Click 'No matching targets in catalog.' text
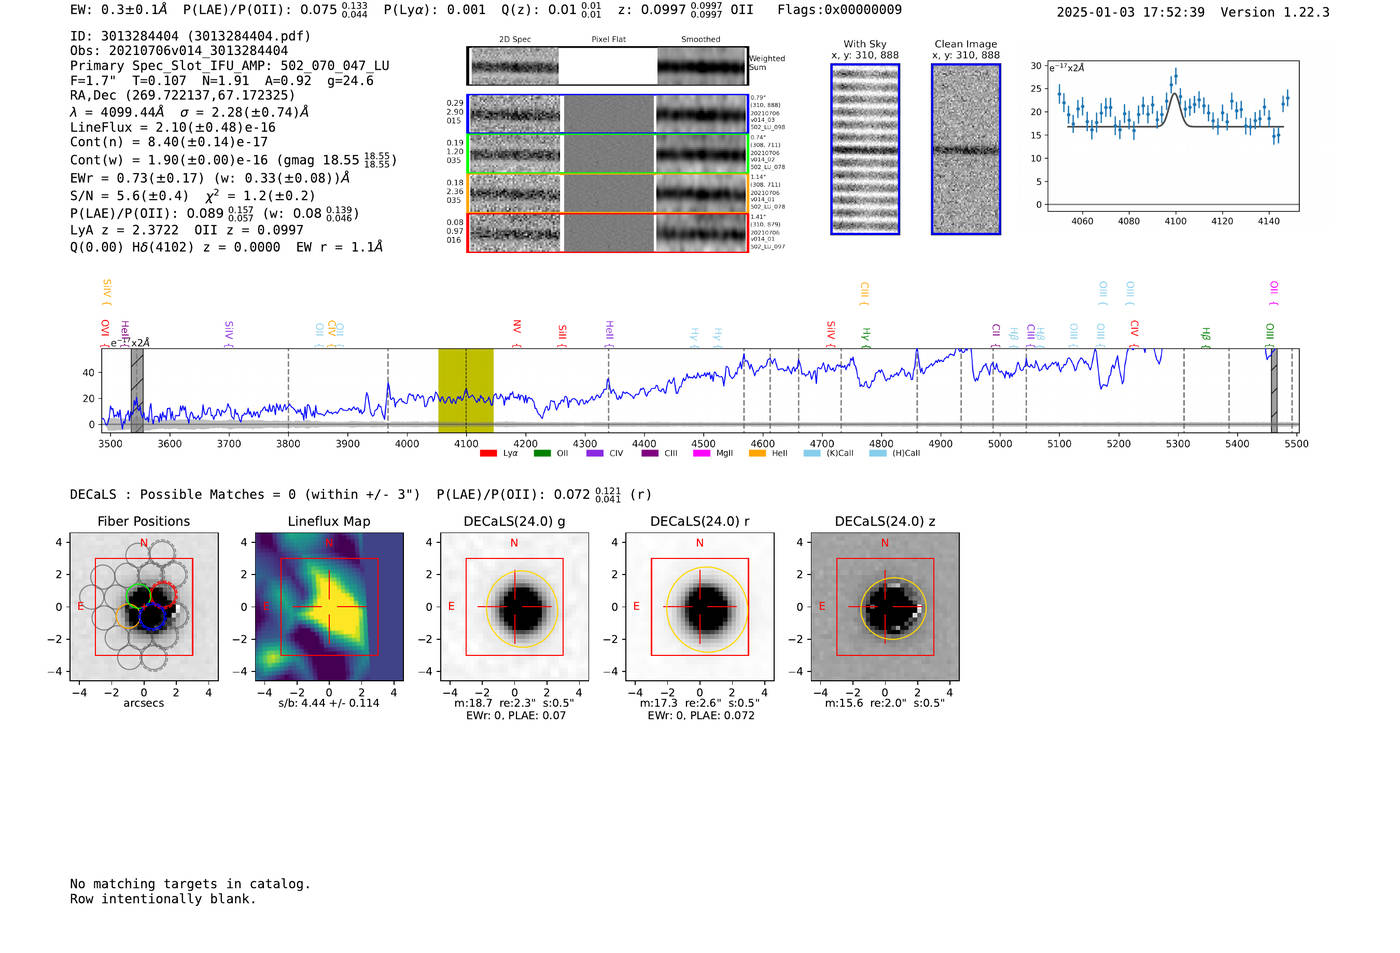 click(x=190, y=884)
